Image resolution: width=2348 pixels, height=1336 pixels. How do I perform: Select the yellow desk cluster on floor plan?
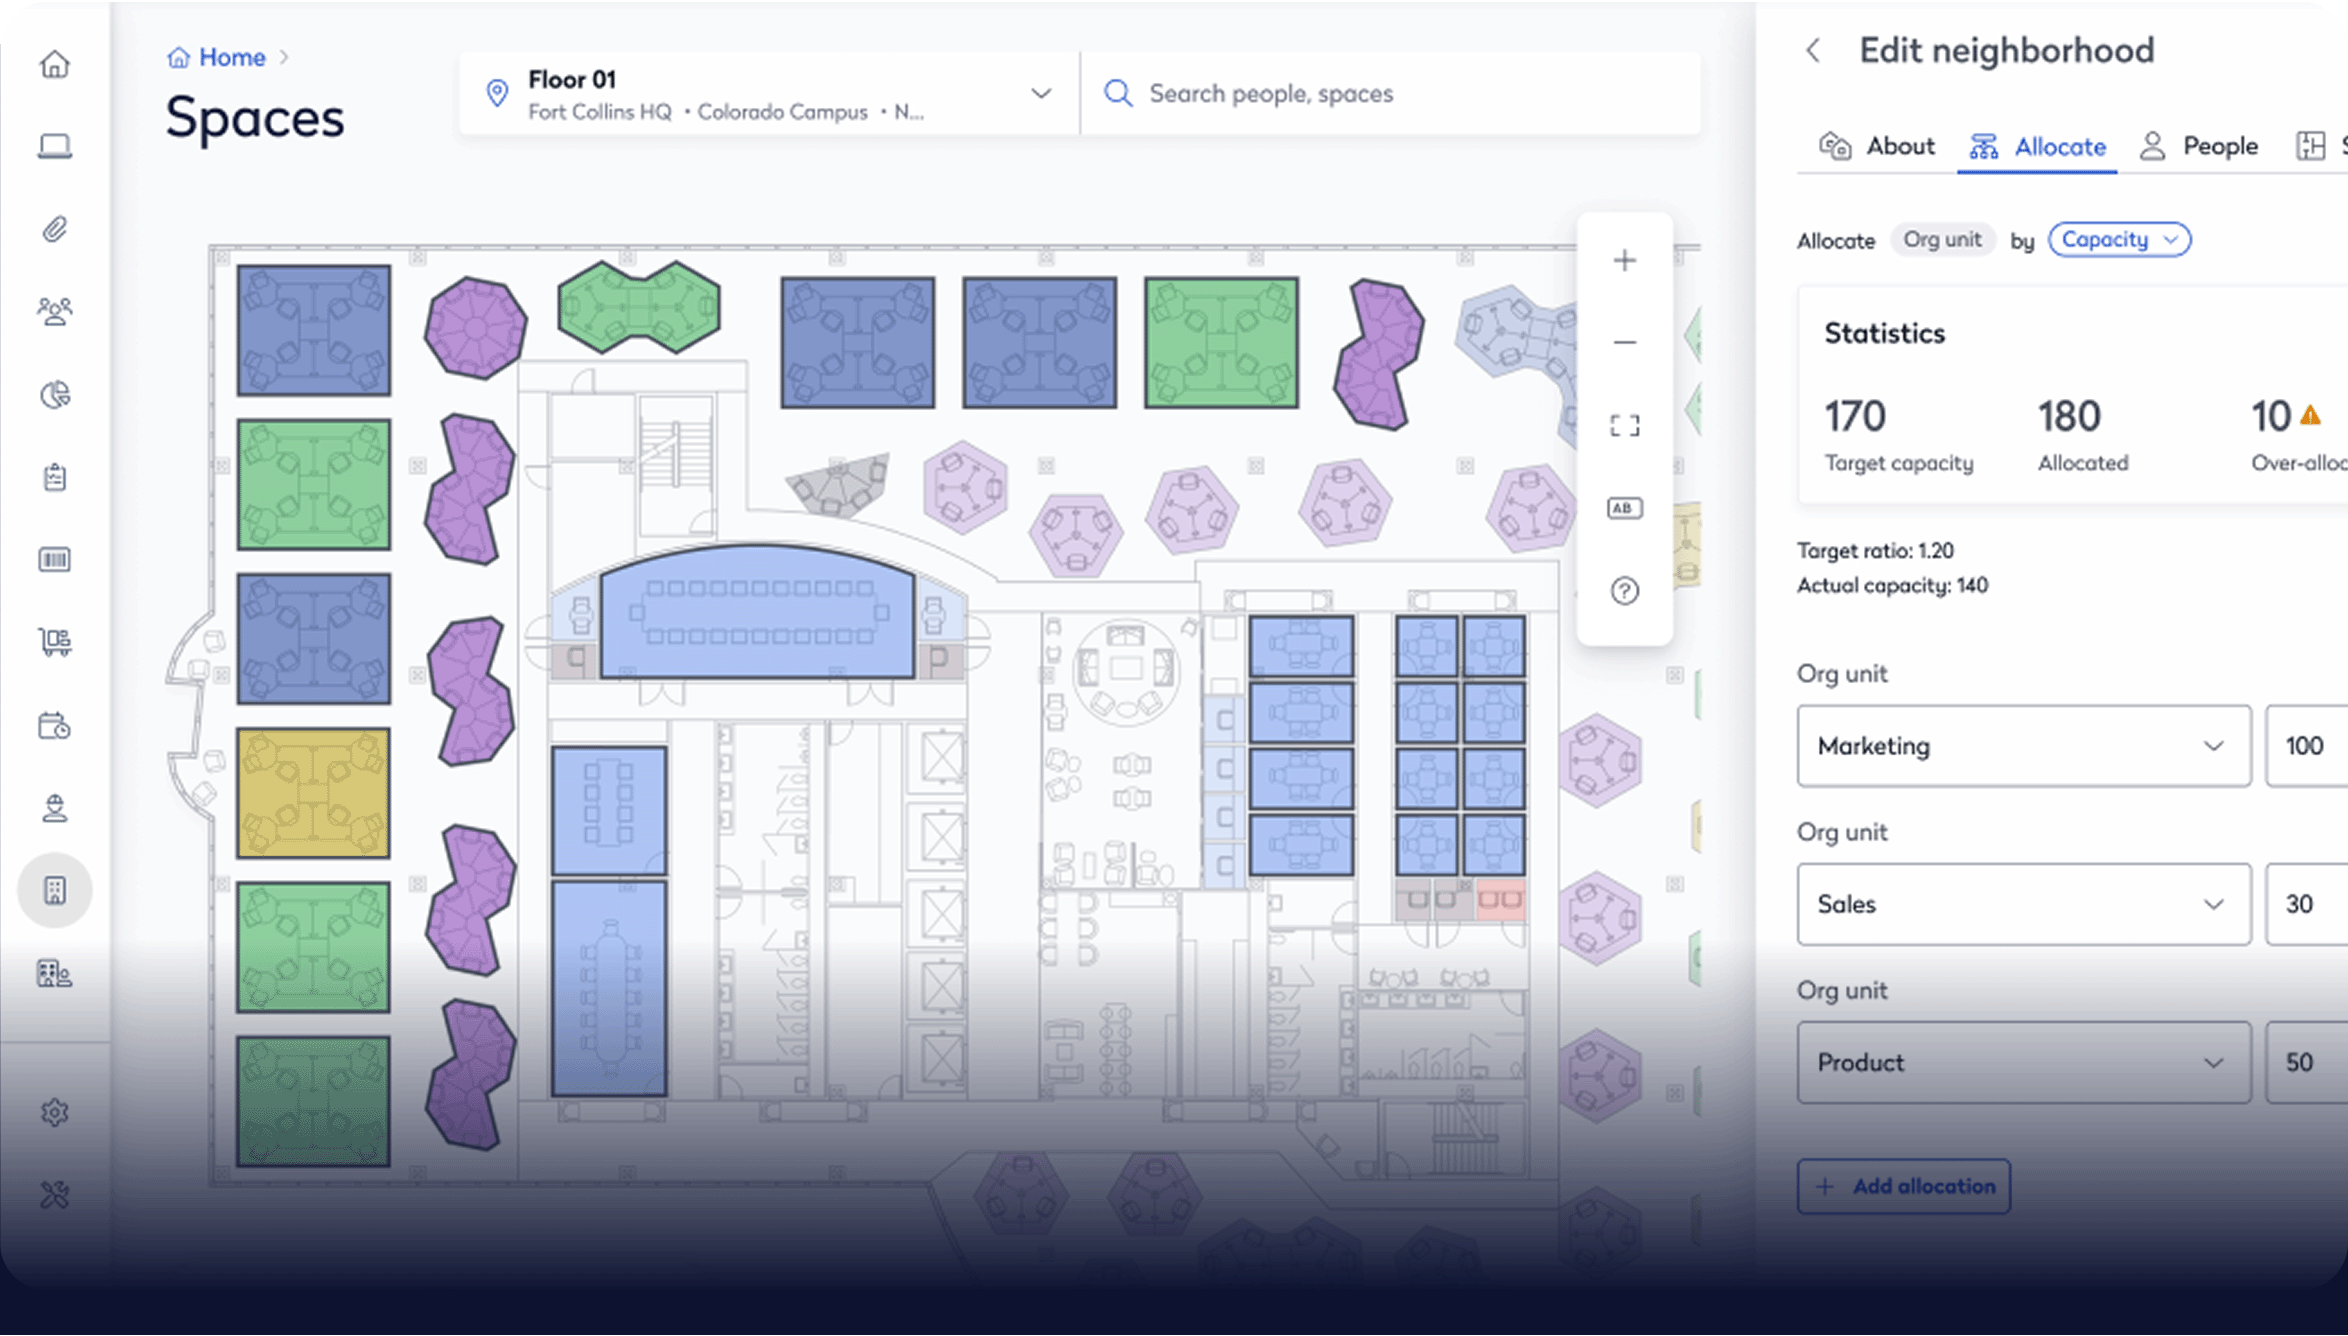pos(313,793)
